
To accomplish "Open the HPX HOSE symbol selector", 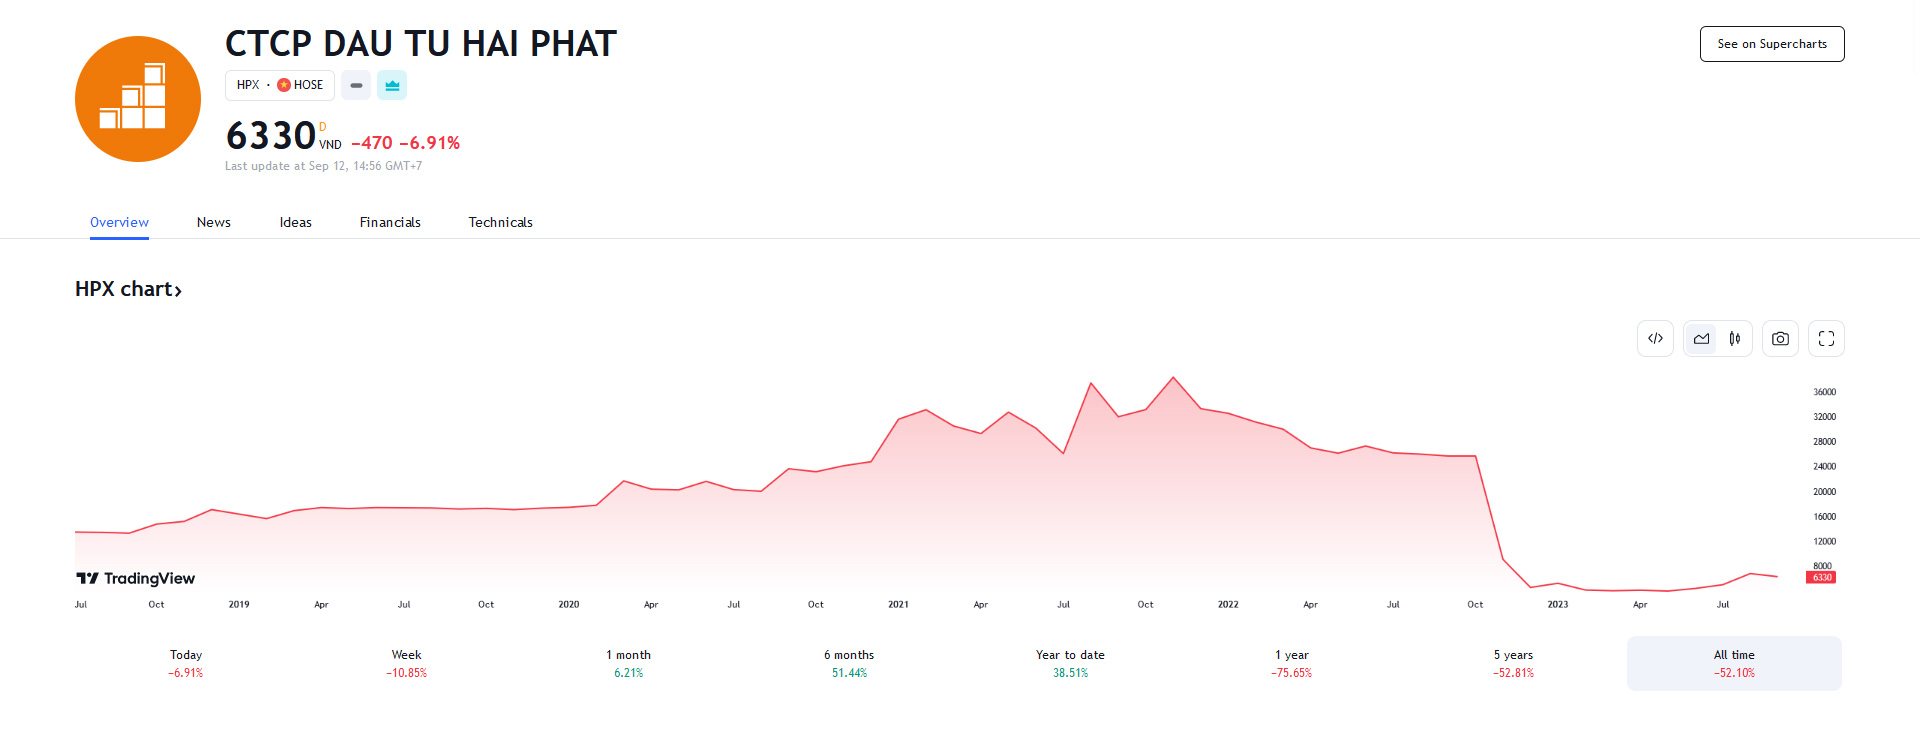I will point(279,85).
